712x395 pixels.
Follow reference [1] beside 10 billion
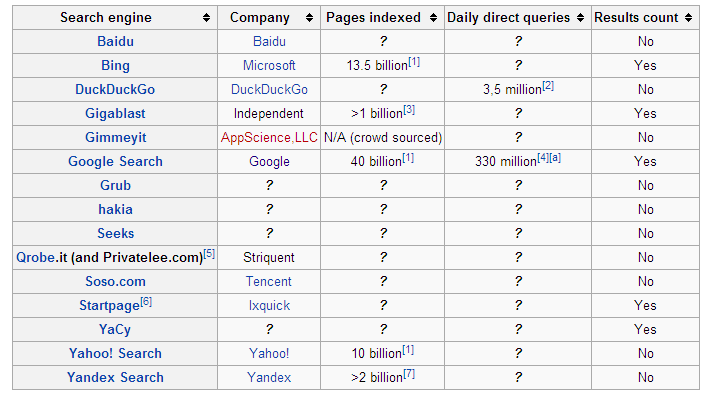point(408,350)
